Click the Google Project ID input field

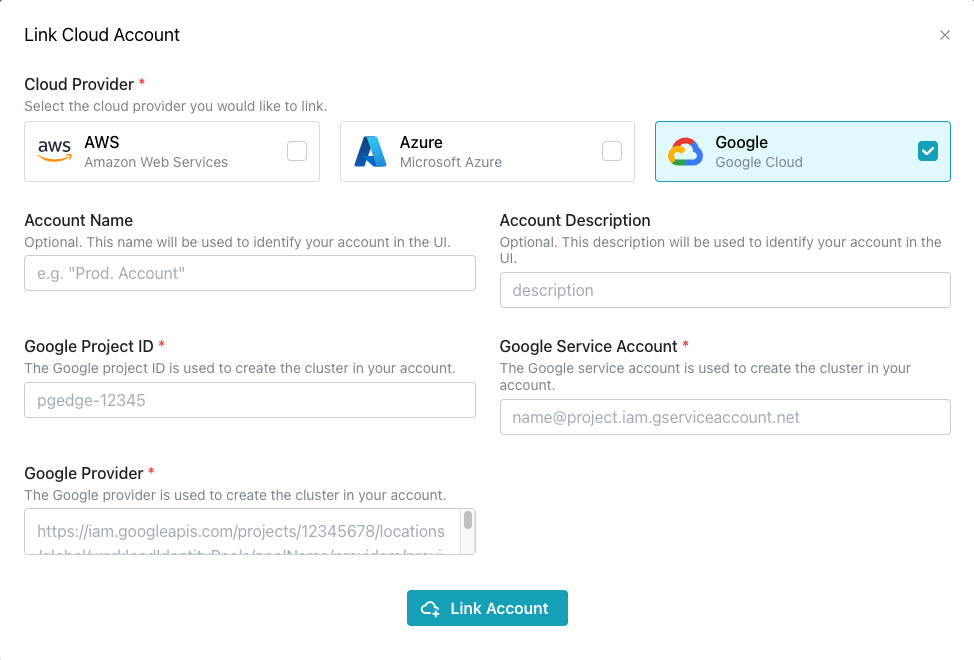pos(249,399)
